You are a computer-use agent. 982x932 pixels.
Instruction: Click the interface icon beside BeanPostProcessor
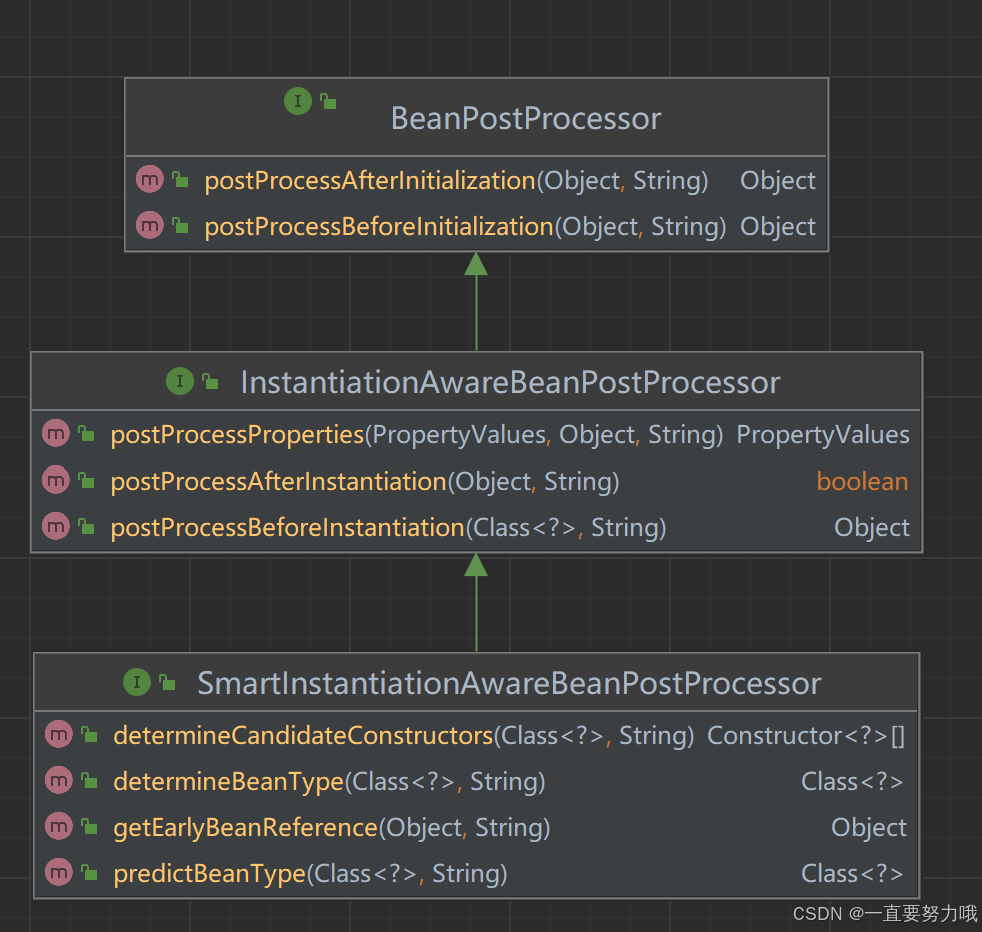coord(297,101)
